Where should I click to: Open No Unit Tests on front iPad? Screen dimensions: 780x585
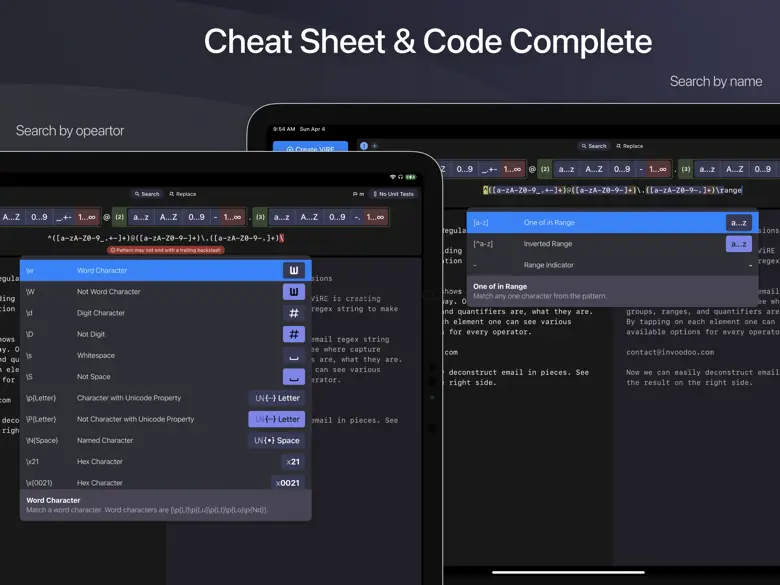click(393, 194)
